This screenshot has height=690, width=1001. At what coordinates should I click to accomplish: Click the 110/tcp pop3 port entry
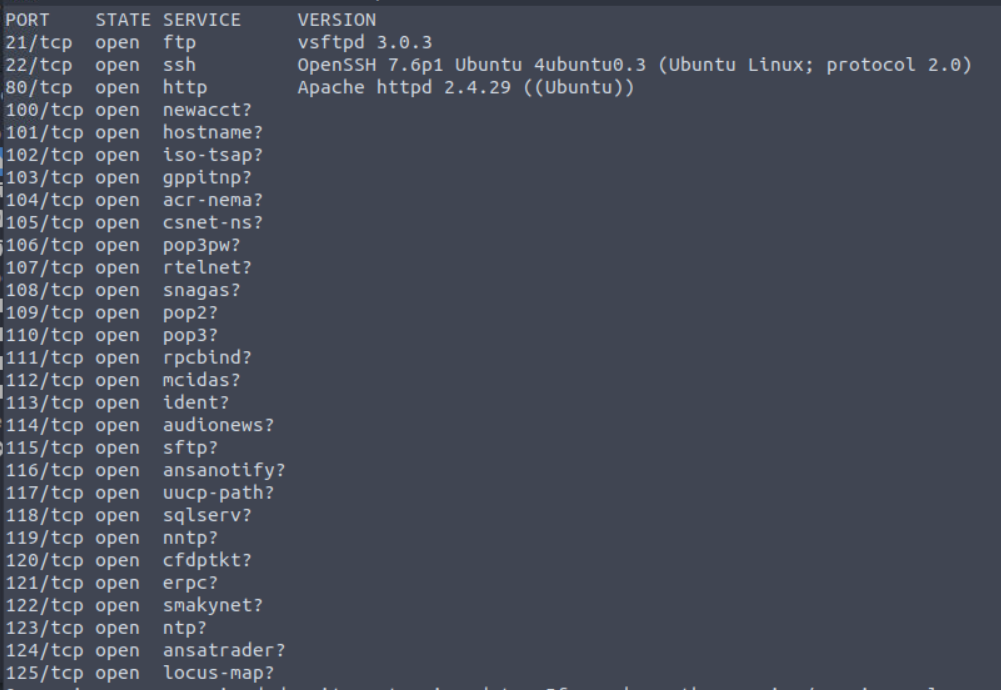pyautogui.click(x=45, y=335)
